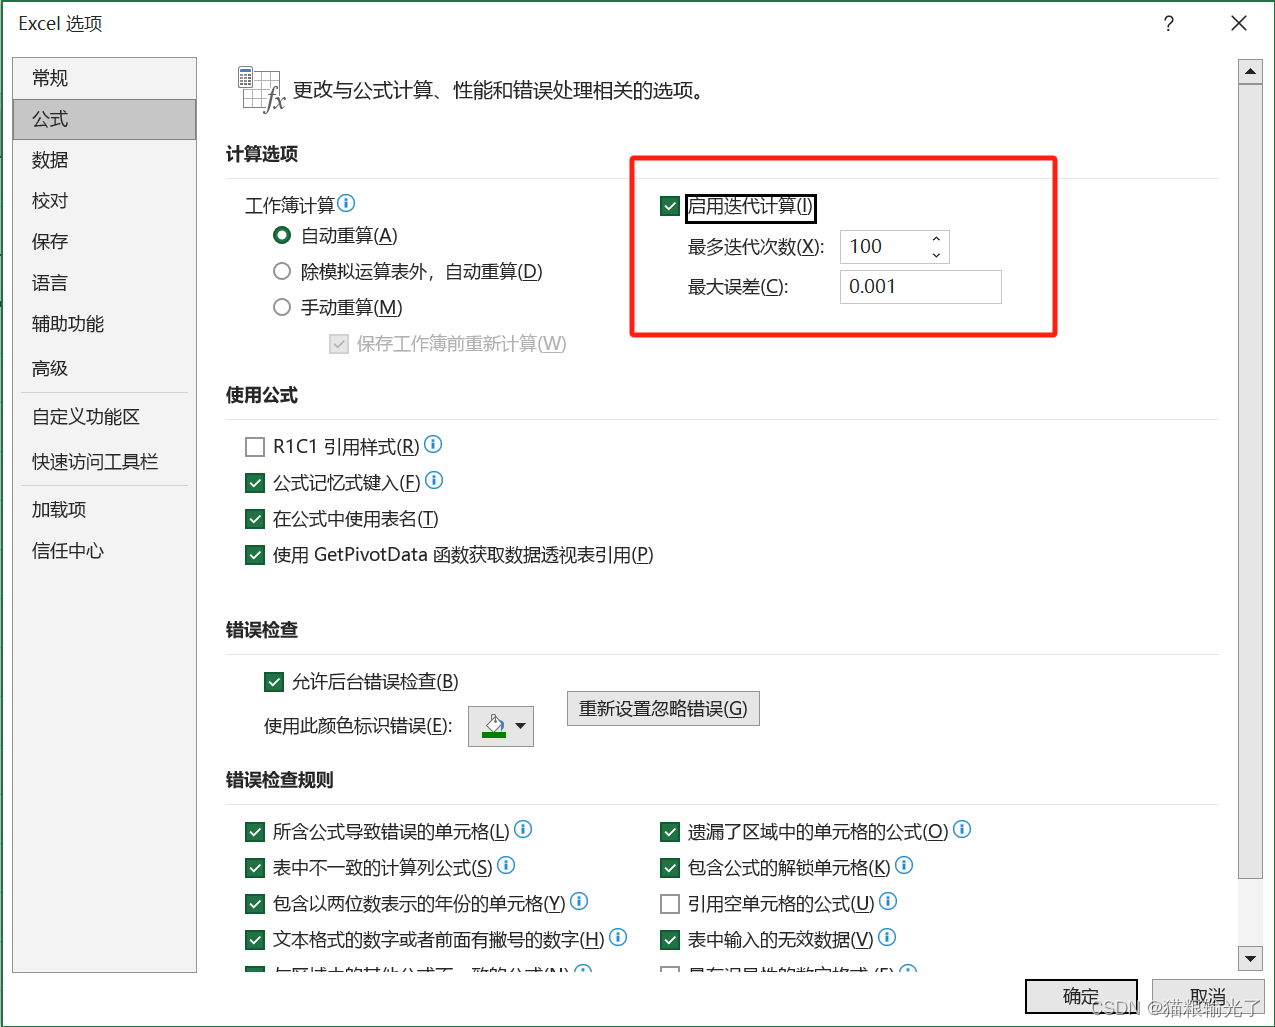The image size is (1275, 1027).
Task: Click 取消 button
Action: [1207, 996]
